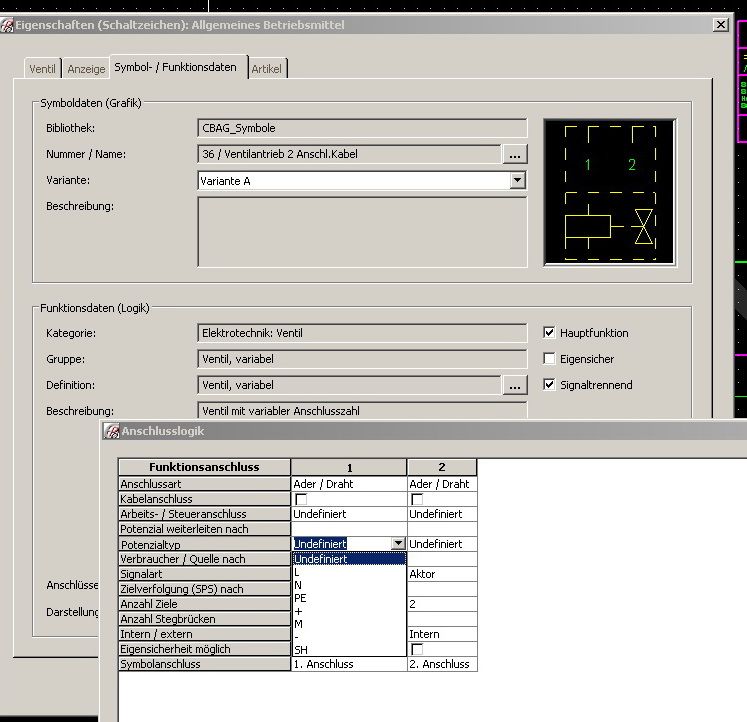Open definition browser next to Definition field

click(x=515, y=385)
